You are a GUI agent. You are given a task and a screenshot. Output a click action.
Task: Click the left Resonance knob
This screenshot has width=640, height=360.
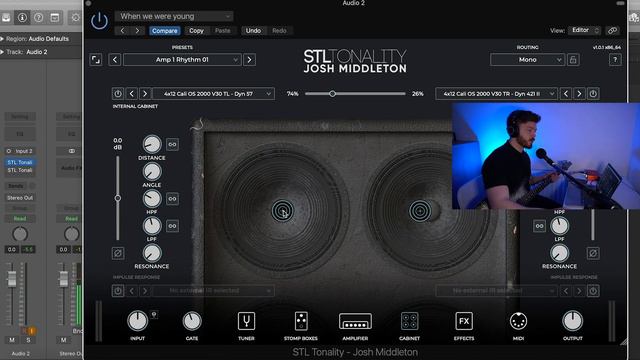click(x=152, y=253)
